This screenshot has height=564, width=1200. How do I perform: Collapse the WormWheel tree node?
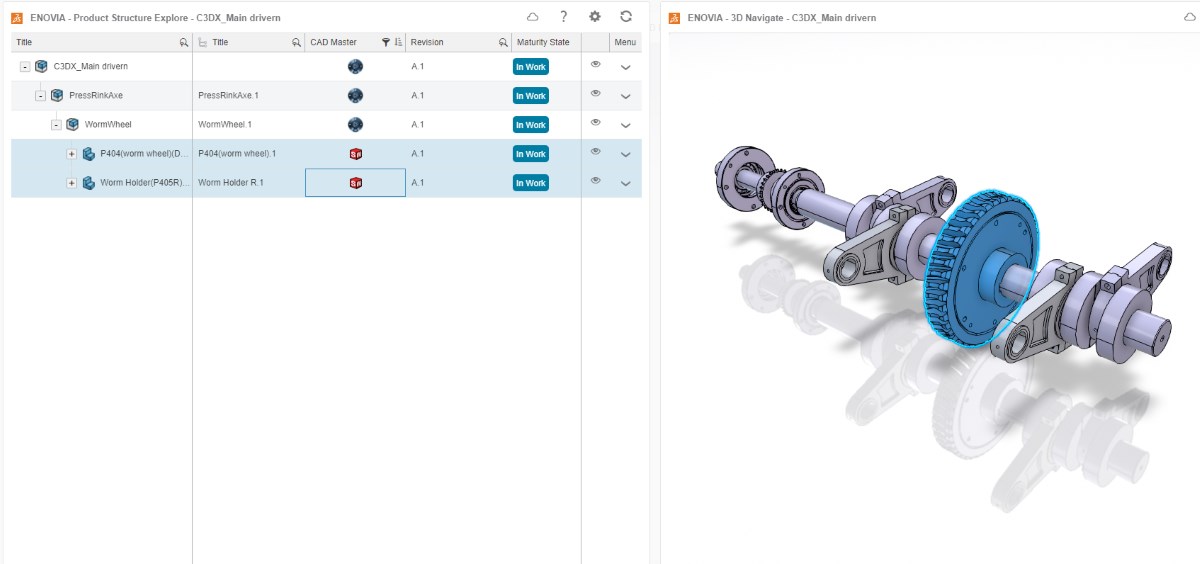56,124
